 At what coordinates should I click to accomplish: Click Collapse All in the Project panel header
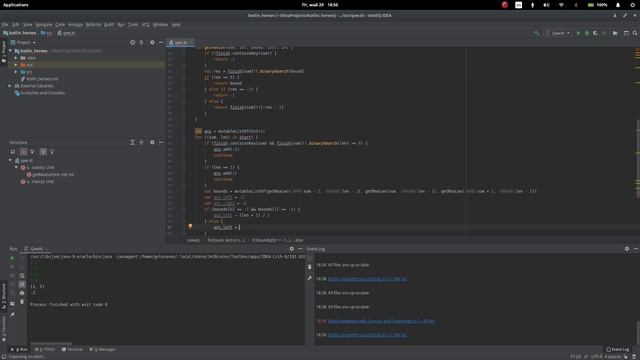tap(141, 42)
